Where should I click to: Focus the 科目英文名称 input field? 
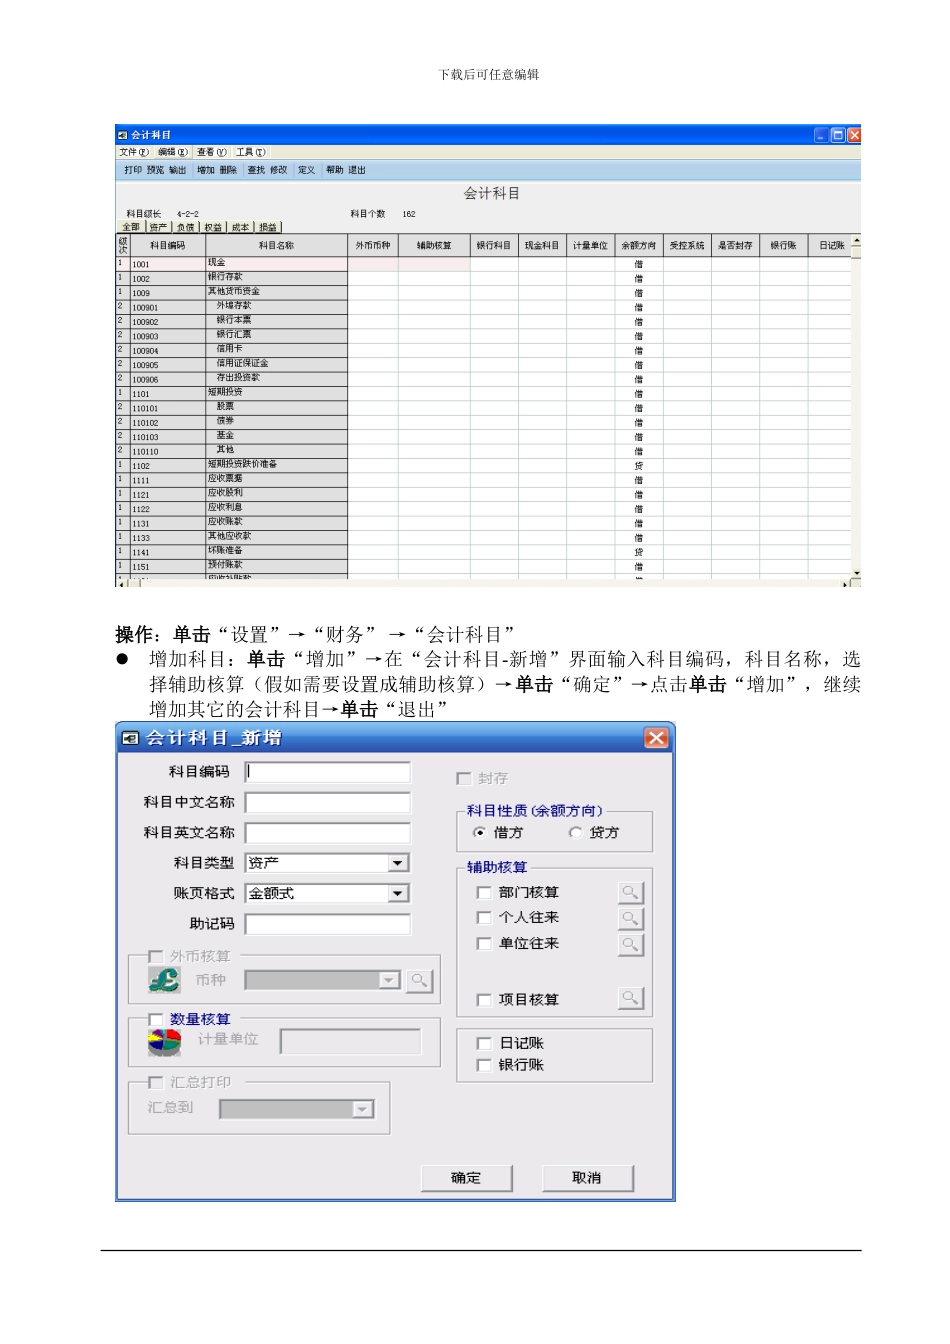[328, 833]
